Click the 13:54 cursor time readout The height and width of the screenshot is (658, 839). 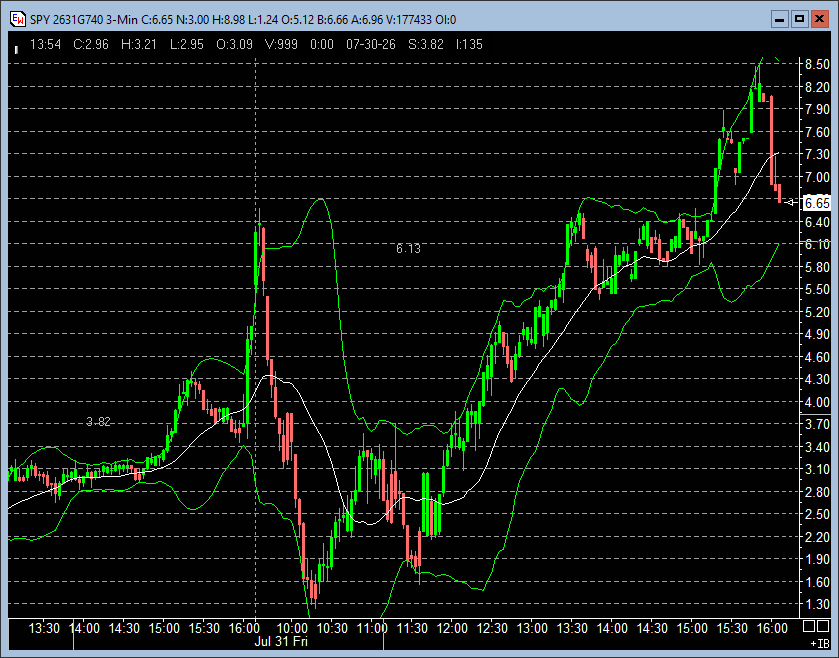[45, 44]
